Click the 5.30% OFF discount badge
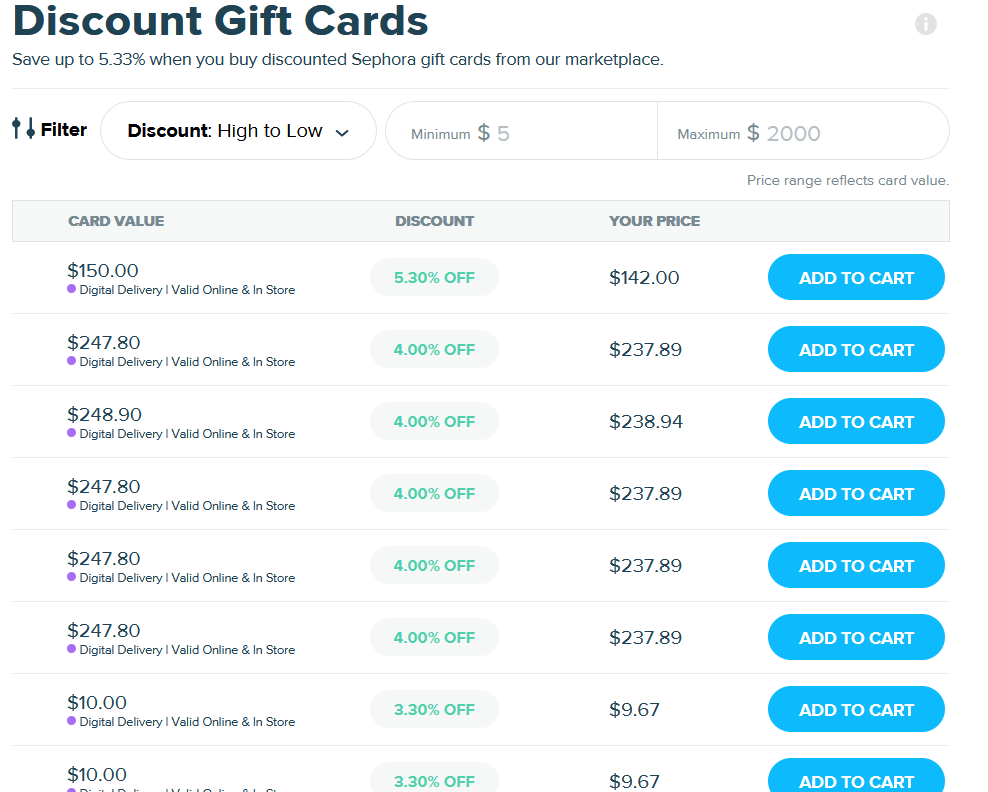The image size is (988, 792). (x=434, y=278)
